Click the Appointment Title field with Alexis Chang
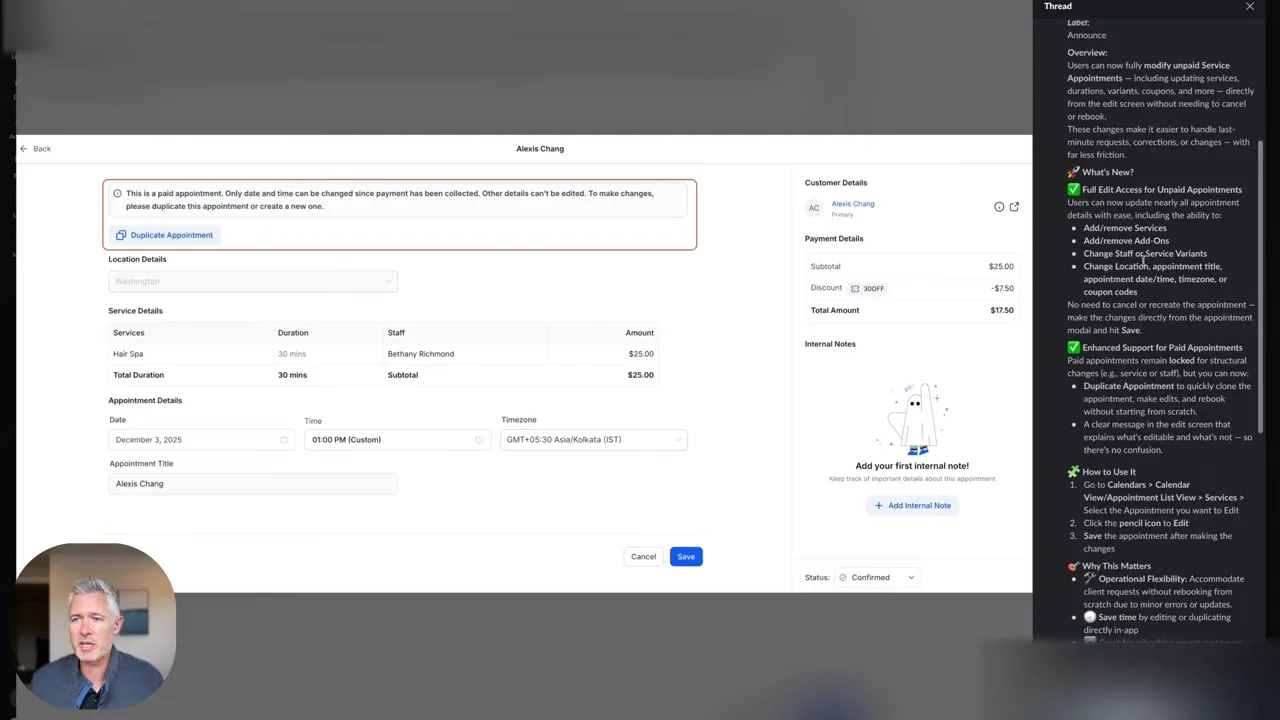Image resolution: width=1280 pixels, height=720 pixels. tap(253, 484)
